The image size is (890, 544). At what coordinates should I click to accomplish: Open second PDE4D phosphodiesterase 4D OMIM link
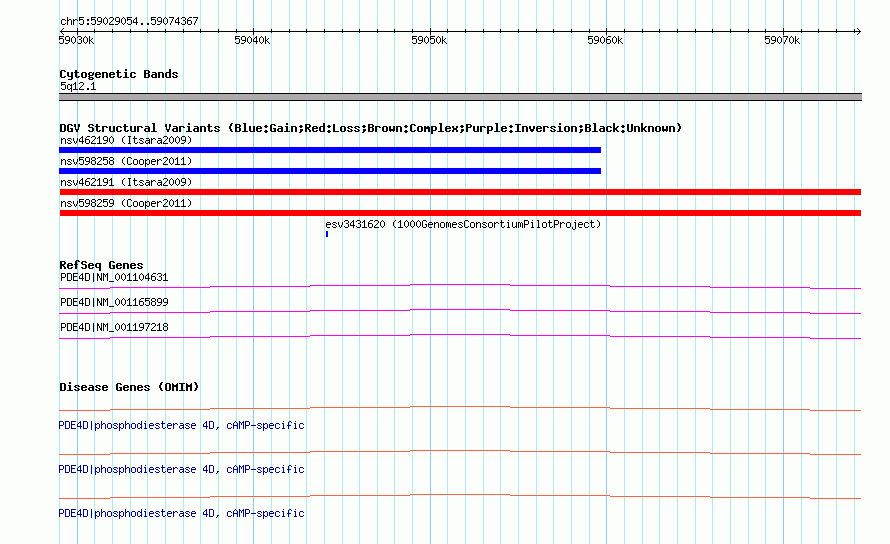(181, 470)
